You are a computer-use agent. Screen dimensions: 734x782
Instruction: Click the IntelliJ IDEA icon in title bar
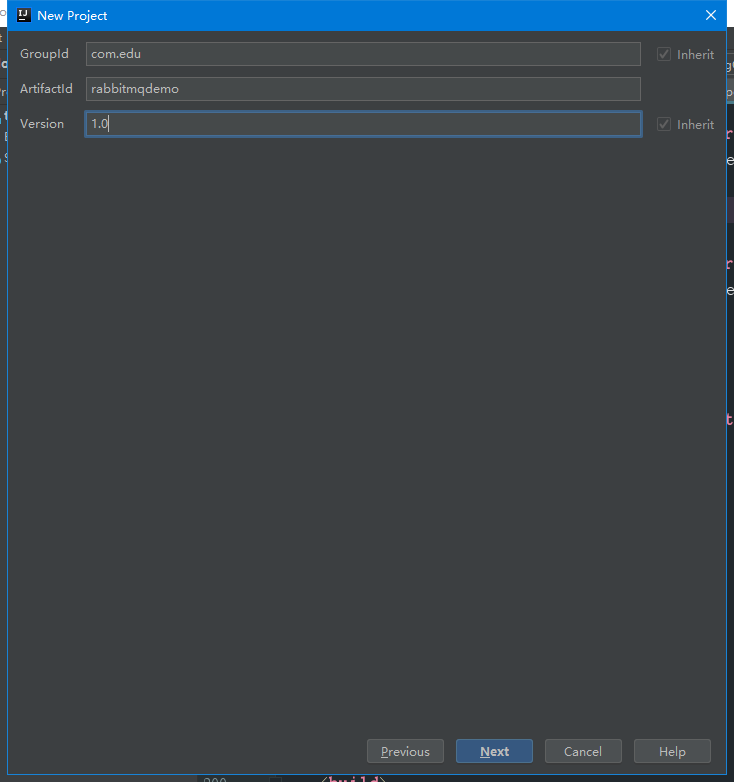pos(23,15)
